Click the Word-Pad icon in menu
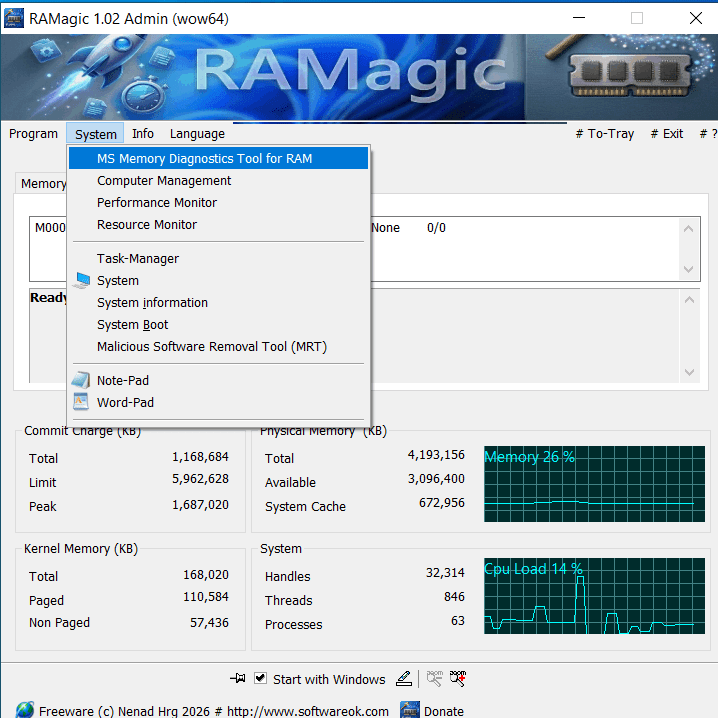718x718 pixels. (81, 402)
